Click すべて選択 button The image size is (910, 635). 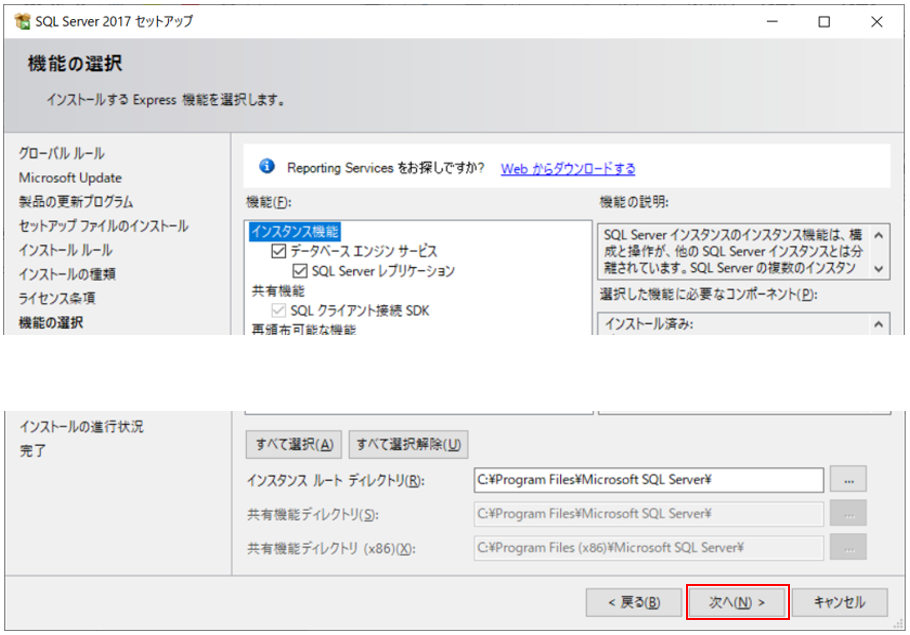[x=294, y=445]
